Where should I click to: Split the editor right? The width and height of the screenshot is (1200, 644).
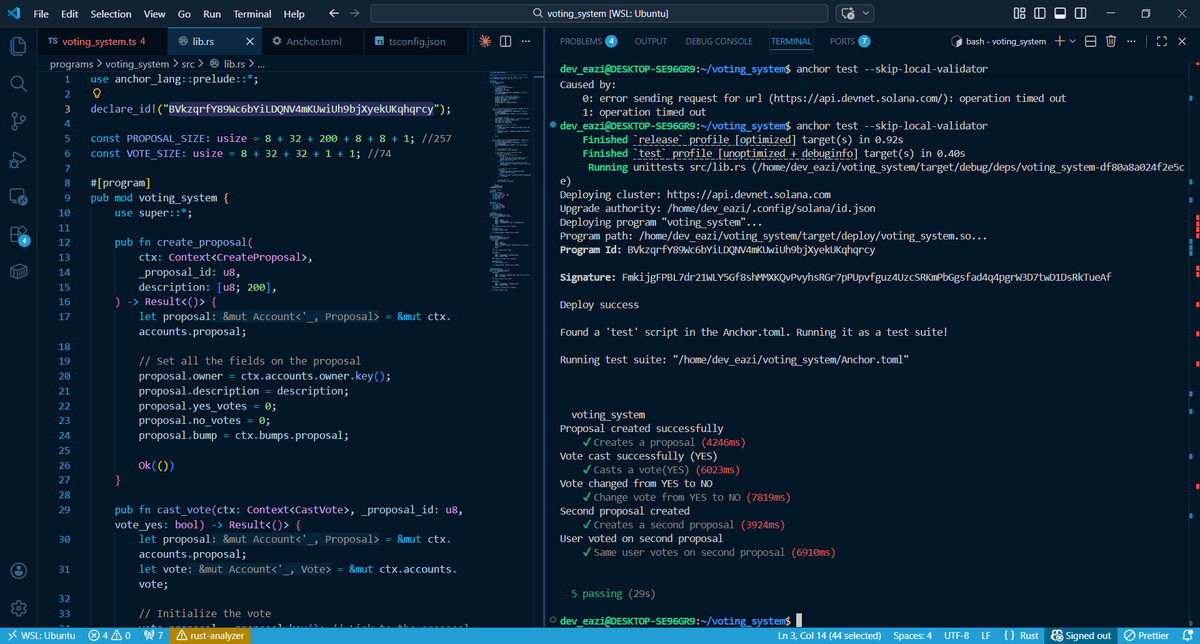point(506,41)
